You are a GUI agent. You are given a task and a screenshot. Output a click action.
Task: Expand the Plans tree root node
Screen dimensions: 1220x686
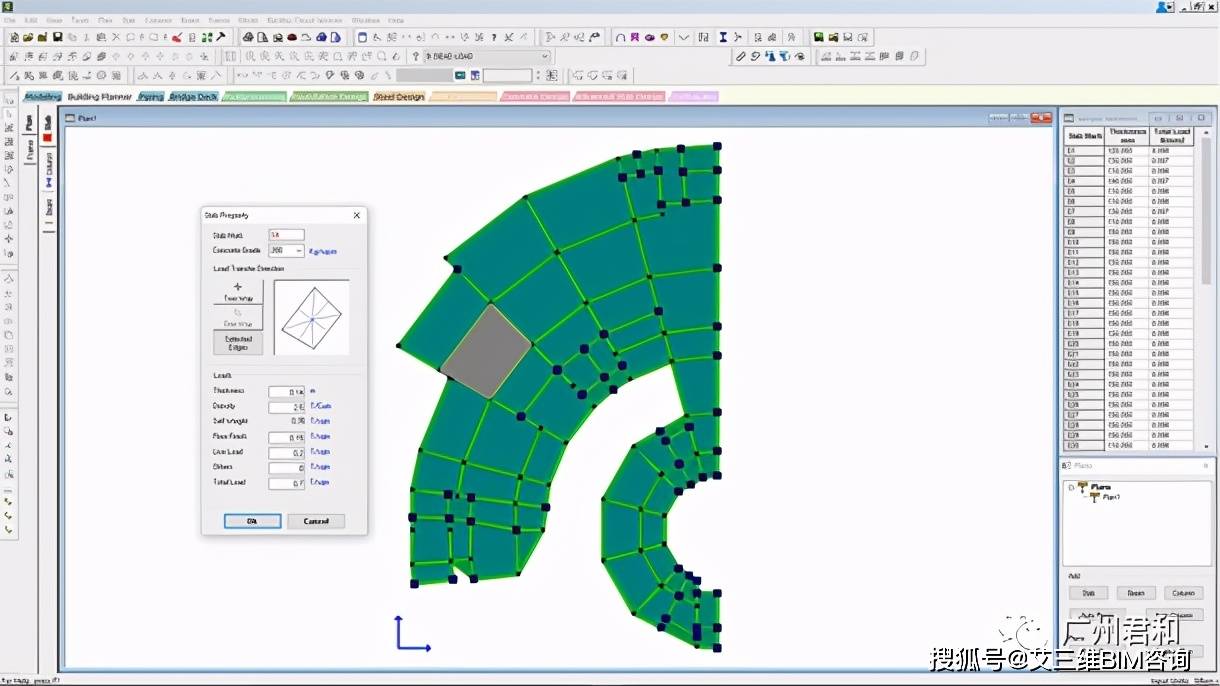tap(1071, 487)
